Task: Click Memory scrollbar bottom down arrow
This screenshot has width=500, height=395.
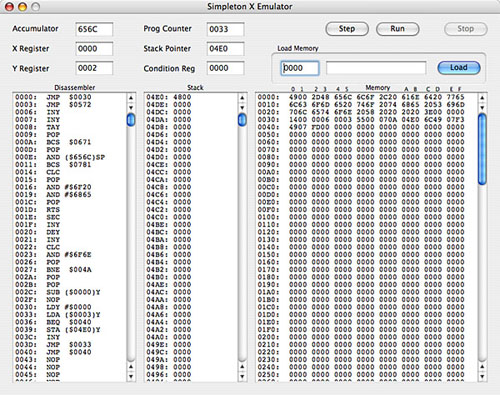Action: tap(482, 377)
